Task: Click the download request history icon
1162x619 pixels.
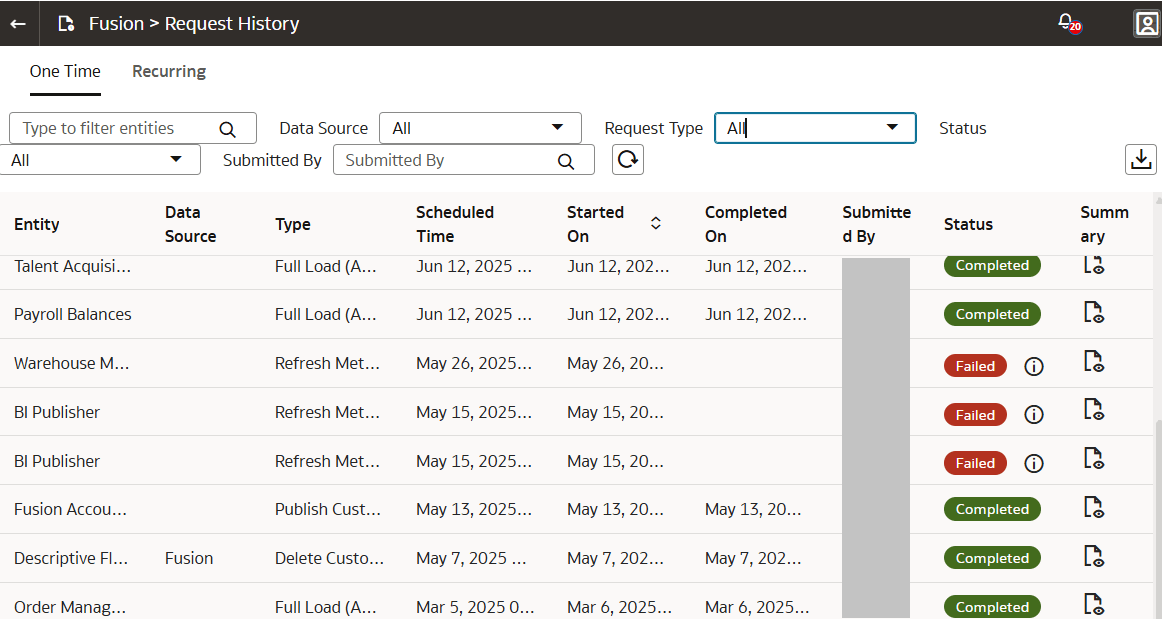Action: [x=1140, y=159]
